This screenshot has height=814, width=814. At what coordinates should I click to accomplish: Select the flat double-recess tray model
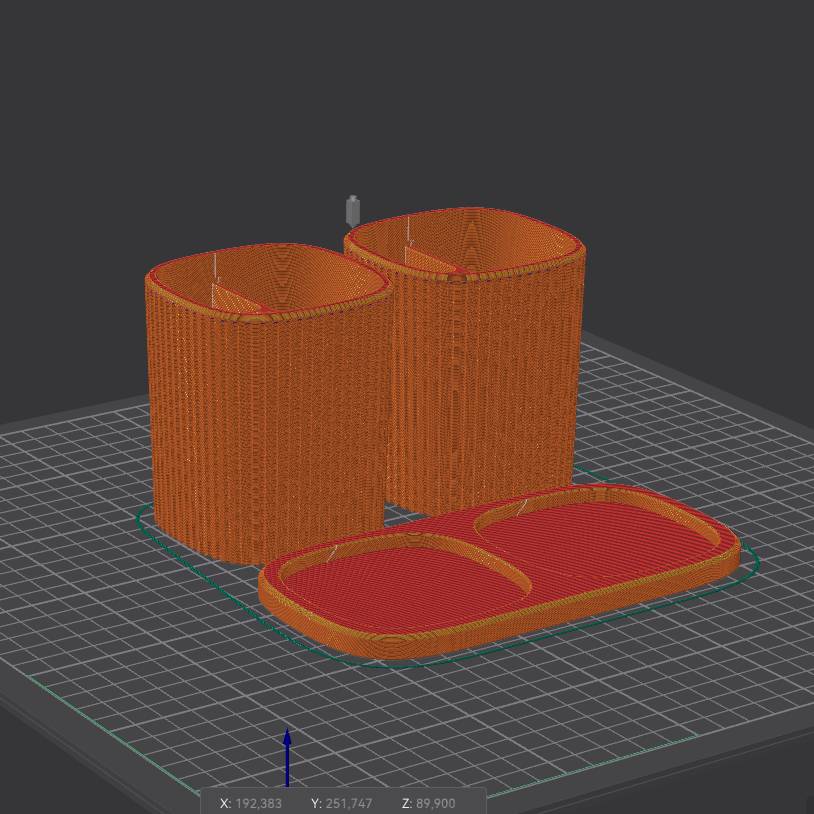[499, 571]
